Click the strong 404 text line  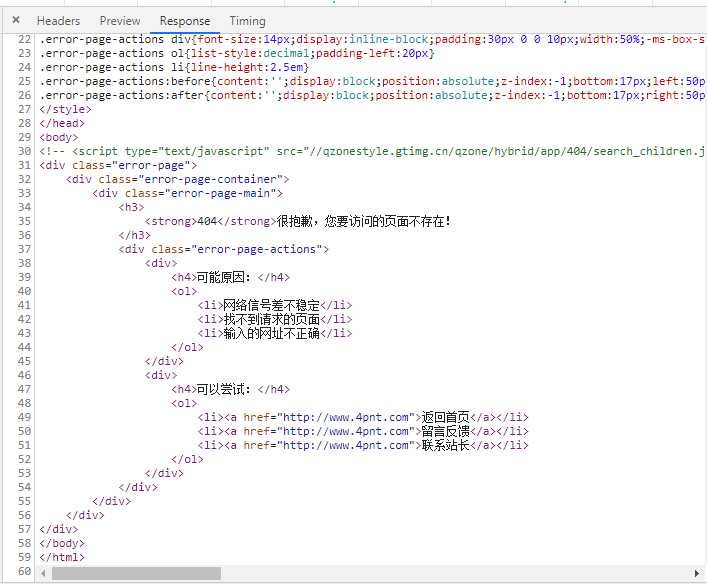[298, 221]
